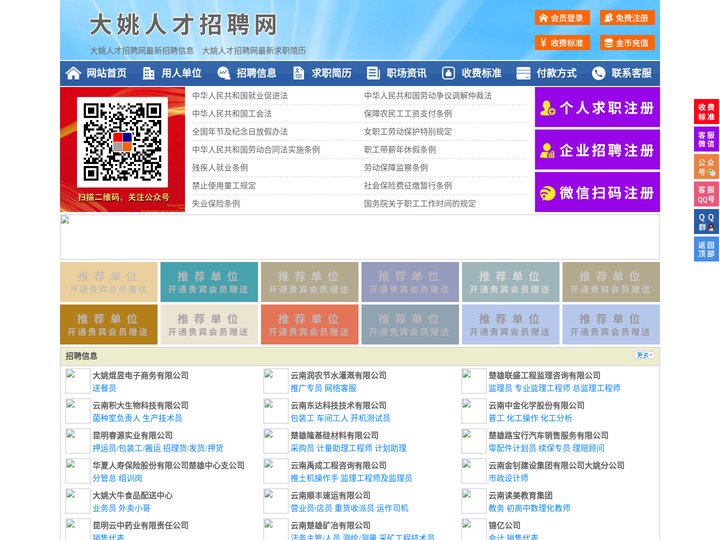Screen dimensions: 720x540
Task: Click the 网络客服 job link
Action: (x=340, y=388)
